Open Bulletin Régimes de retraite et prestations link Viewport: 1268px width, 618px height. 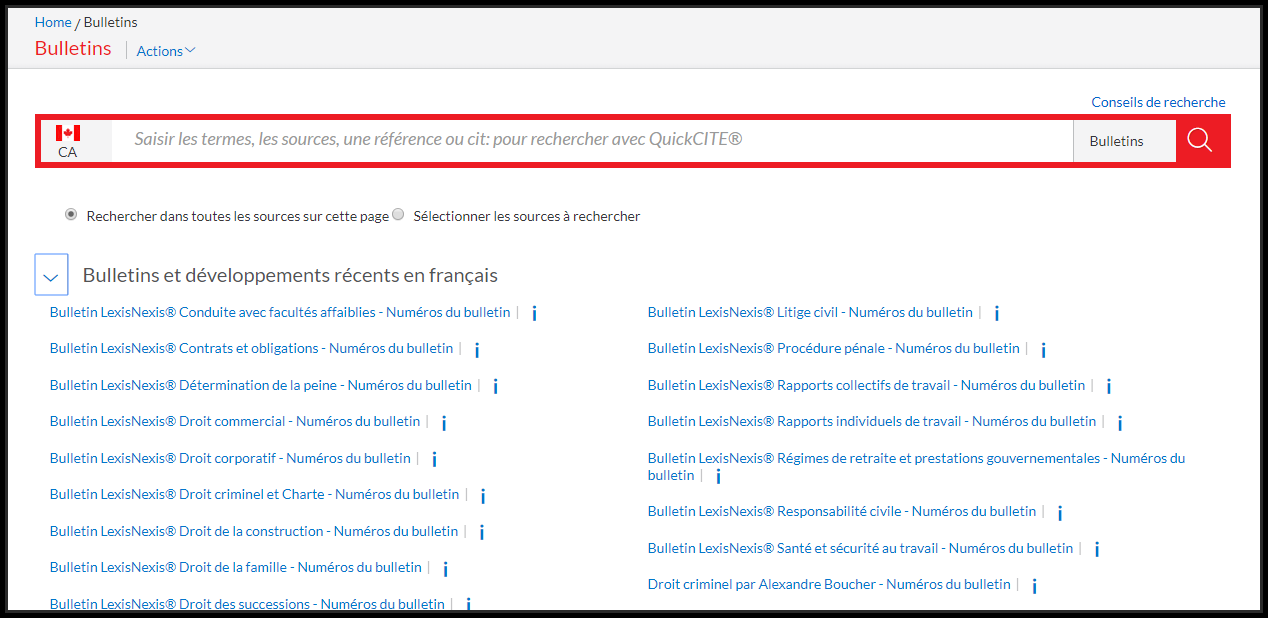(x=916, y=458)
